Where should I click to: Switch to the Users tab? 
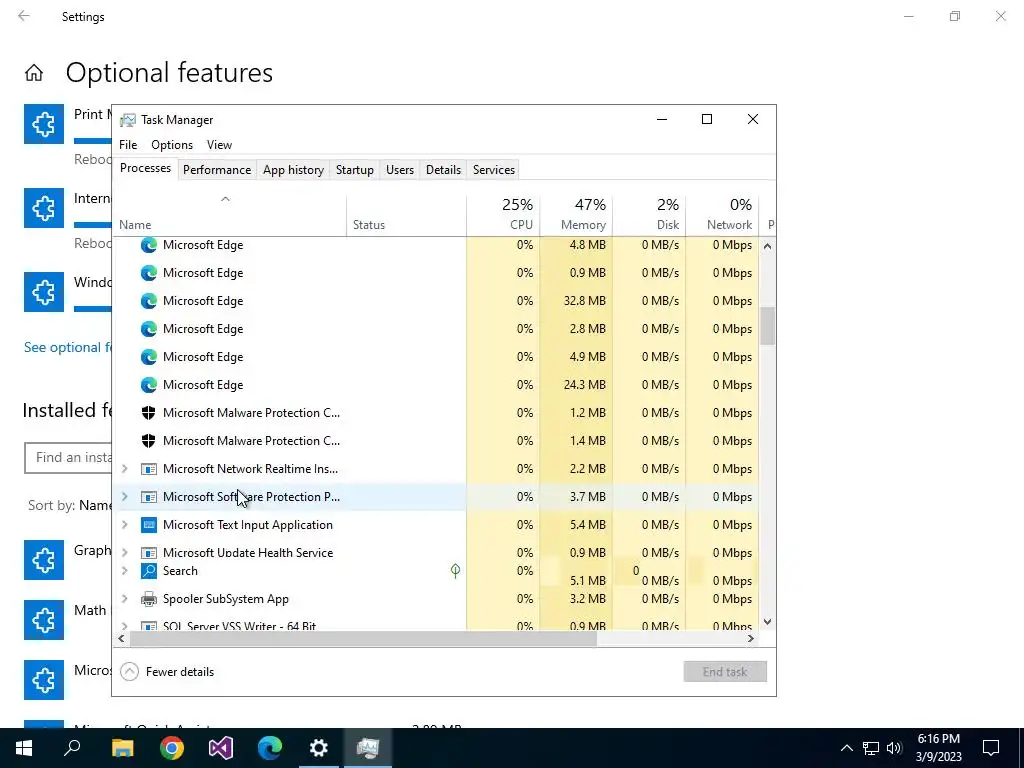[x=400, y=170]
